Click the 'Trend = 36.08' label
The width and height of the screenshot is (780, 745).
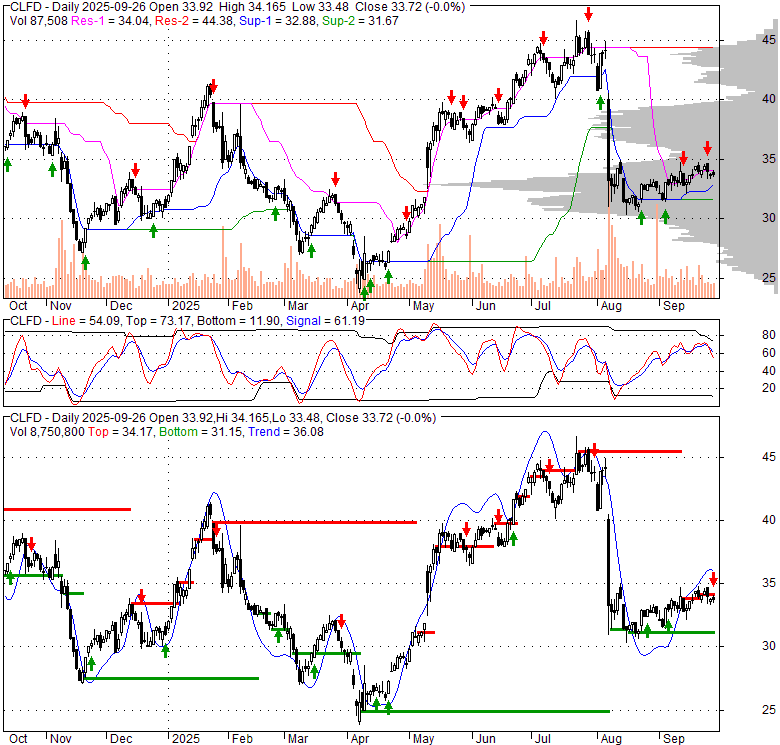[286, 432]
